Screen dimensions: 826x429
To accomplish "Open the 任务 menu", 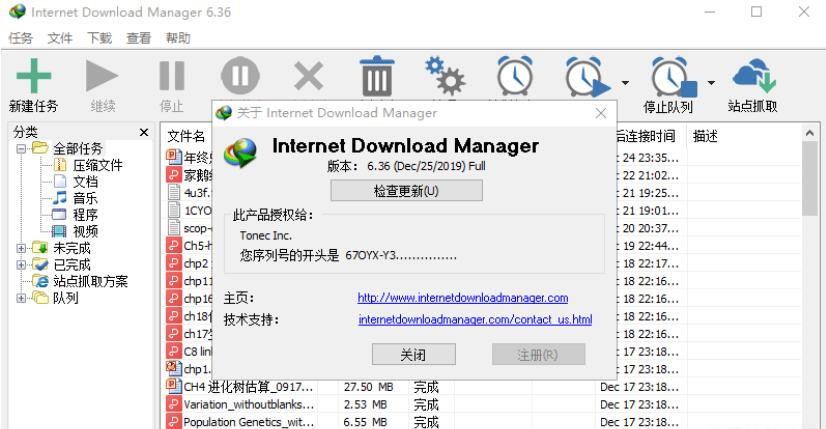I will click(x=21, y=38).
